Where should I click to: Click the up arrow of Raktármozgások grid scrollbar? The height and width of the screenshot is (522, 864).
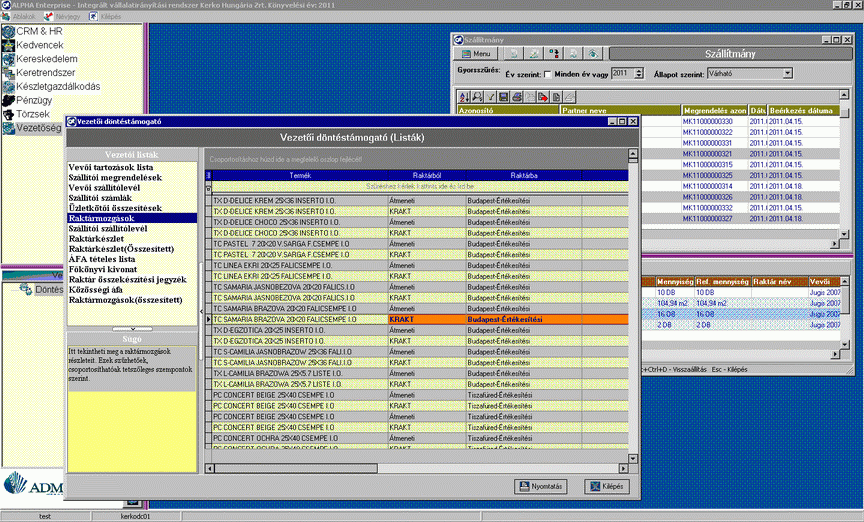[x=633, y=153]
